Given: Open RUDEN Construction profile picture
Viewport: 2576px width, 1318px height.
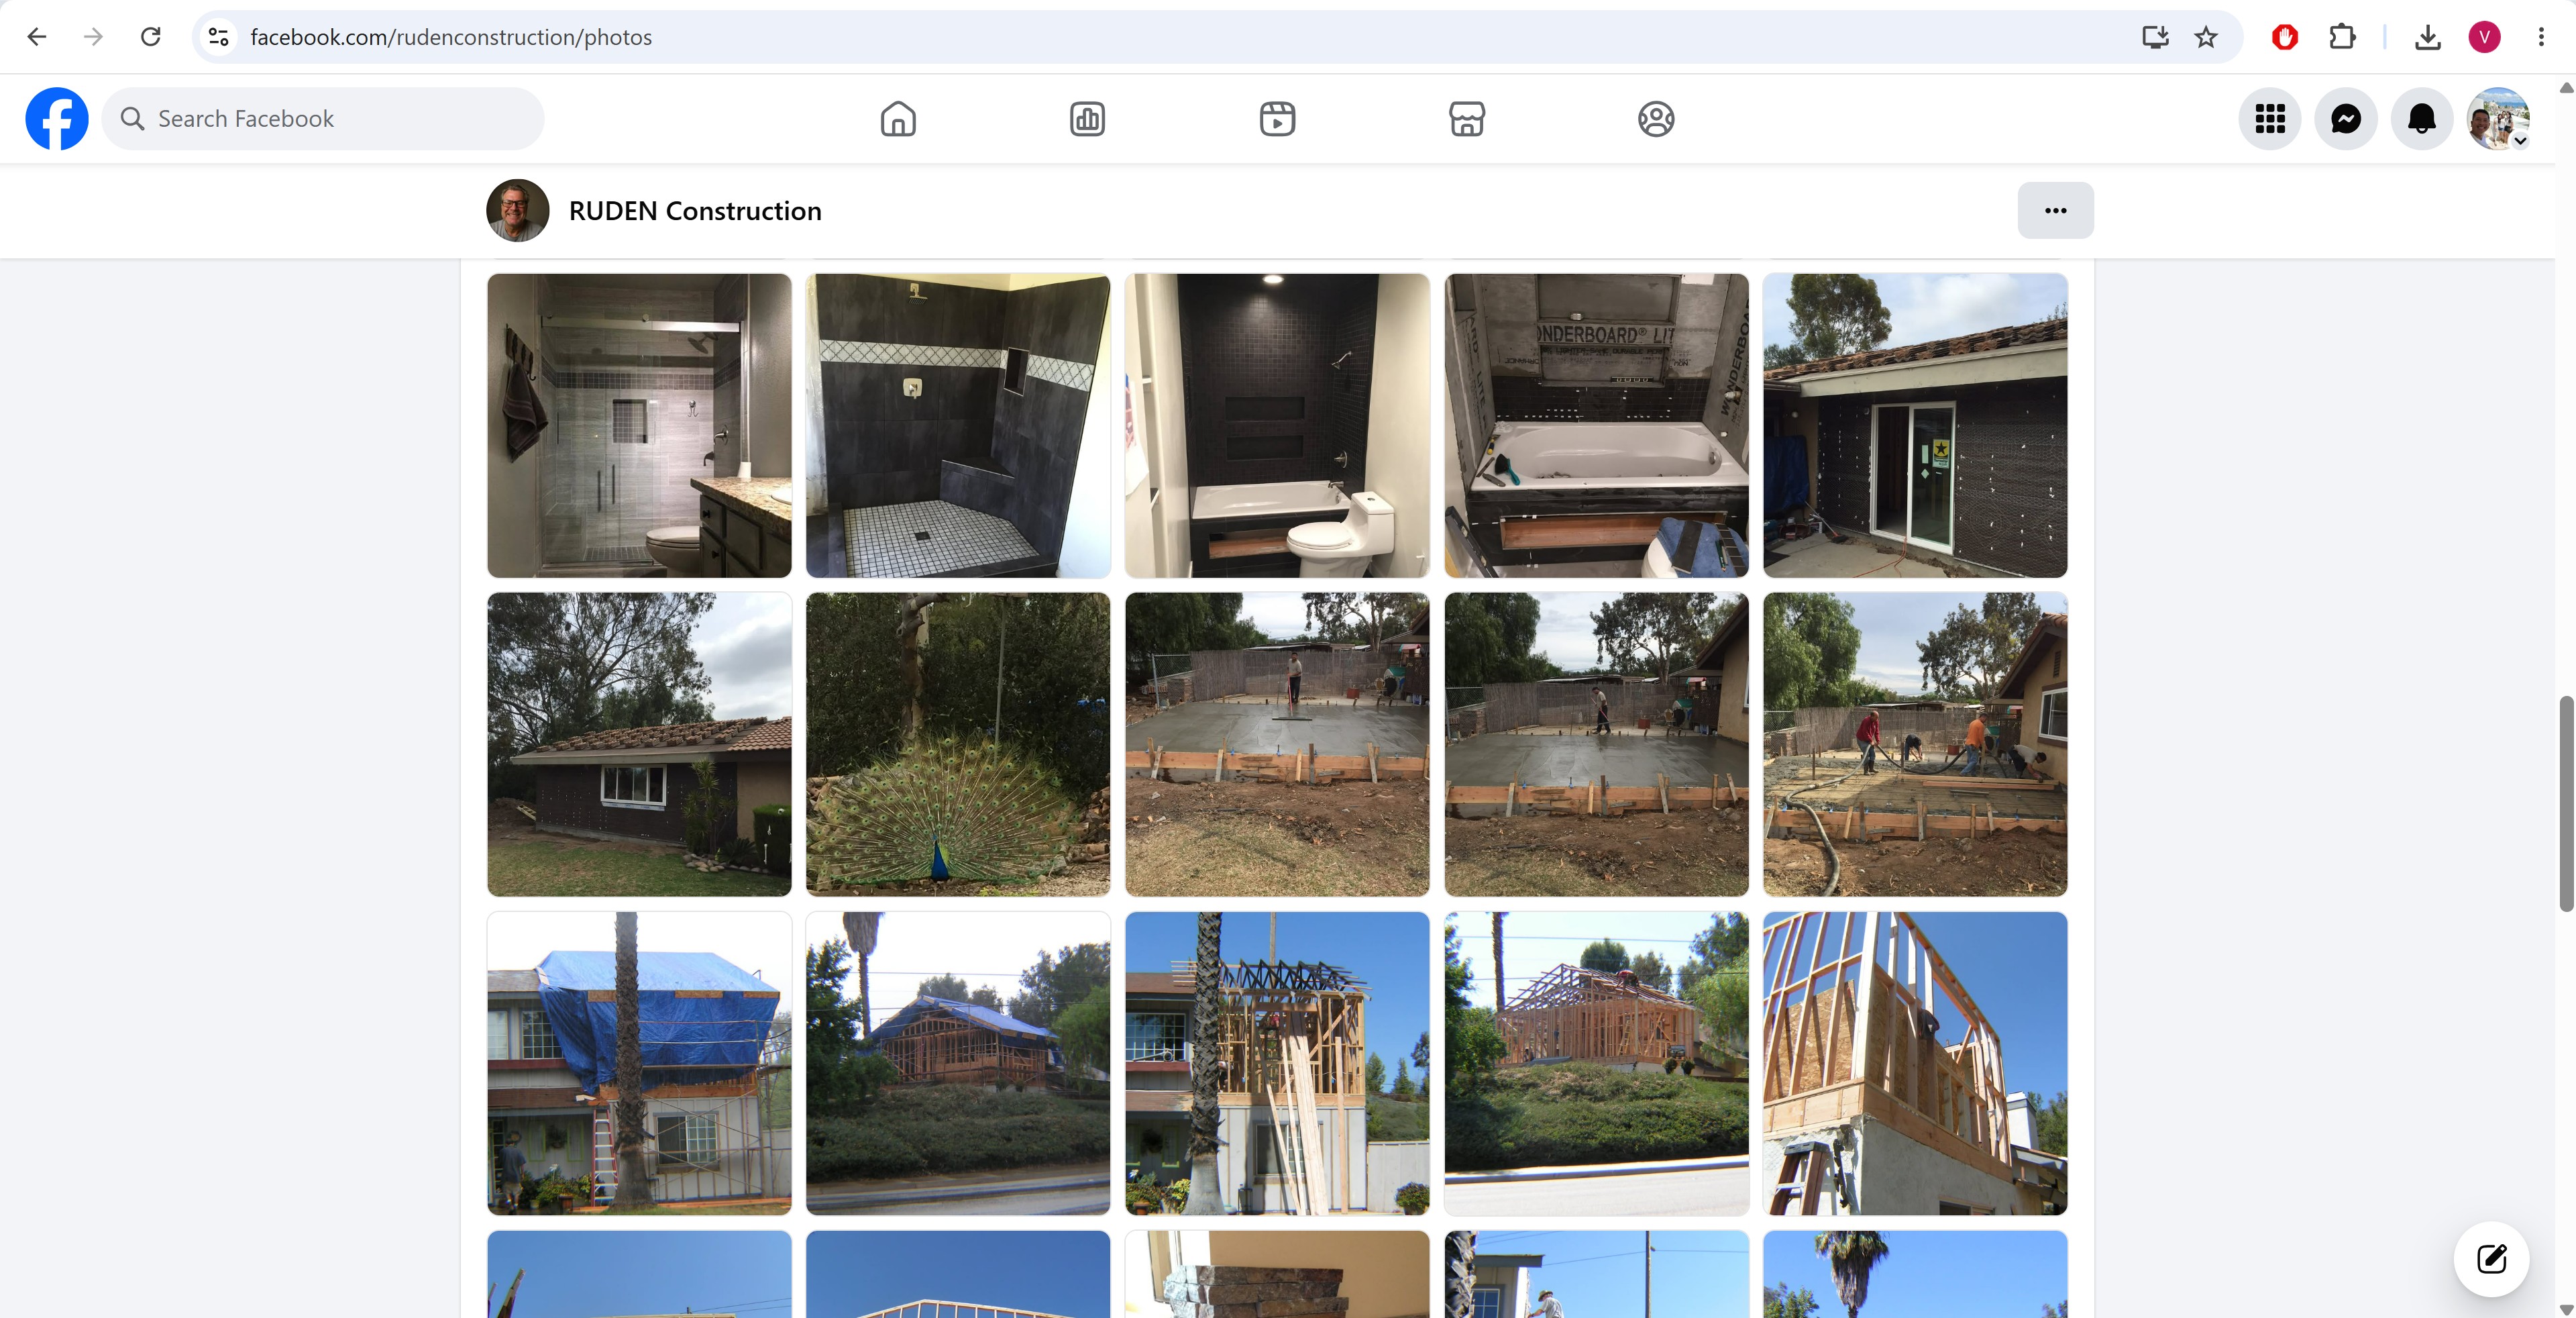Looking at the screenshot, I should tap(518, 210).
